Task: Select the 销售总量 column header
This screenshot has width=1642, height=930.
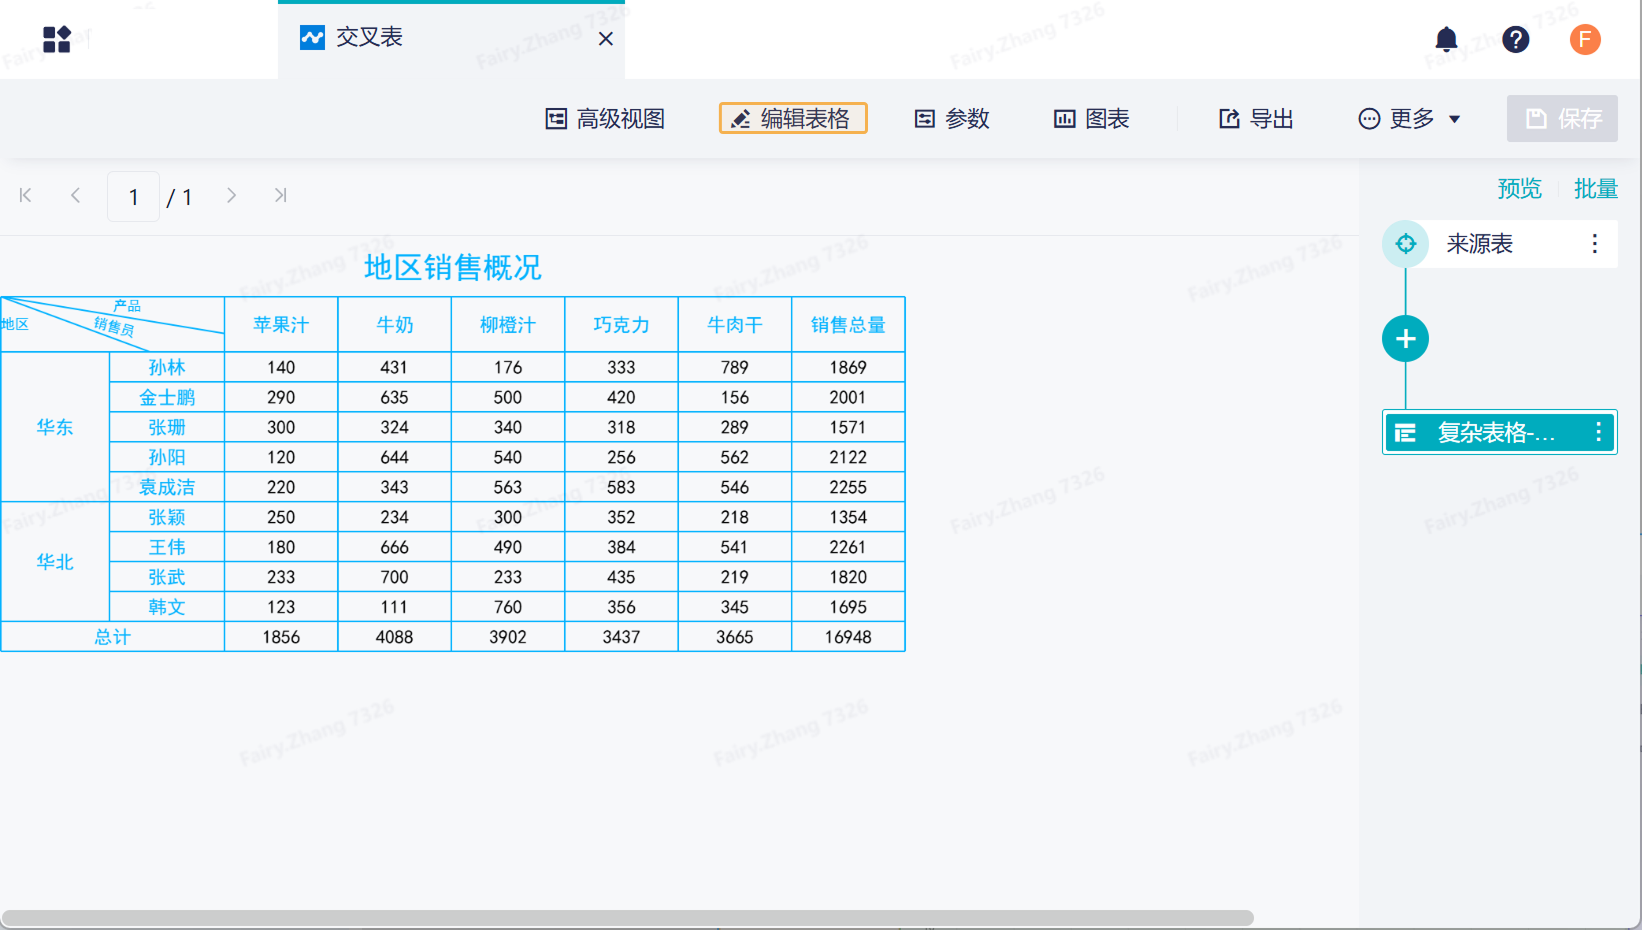Action: (x=849, y=325)
